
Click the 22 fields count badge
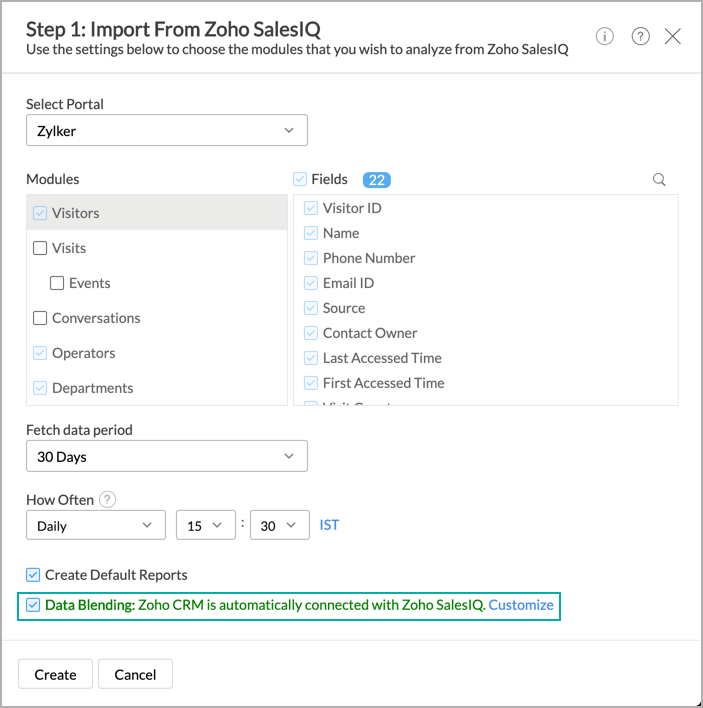pos(377,180)
